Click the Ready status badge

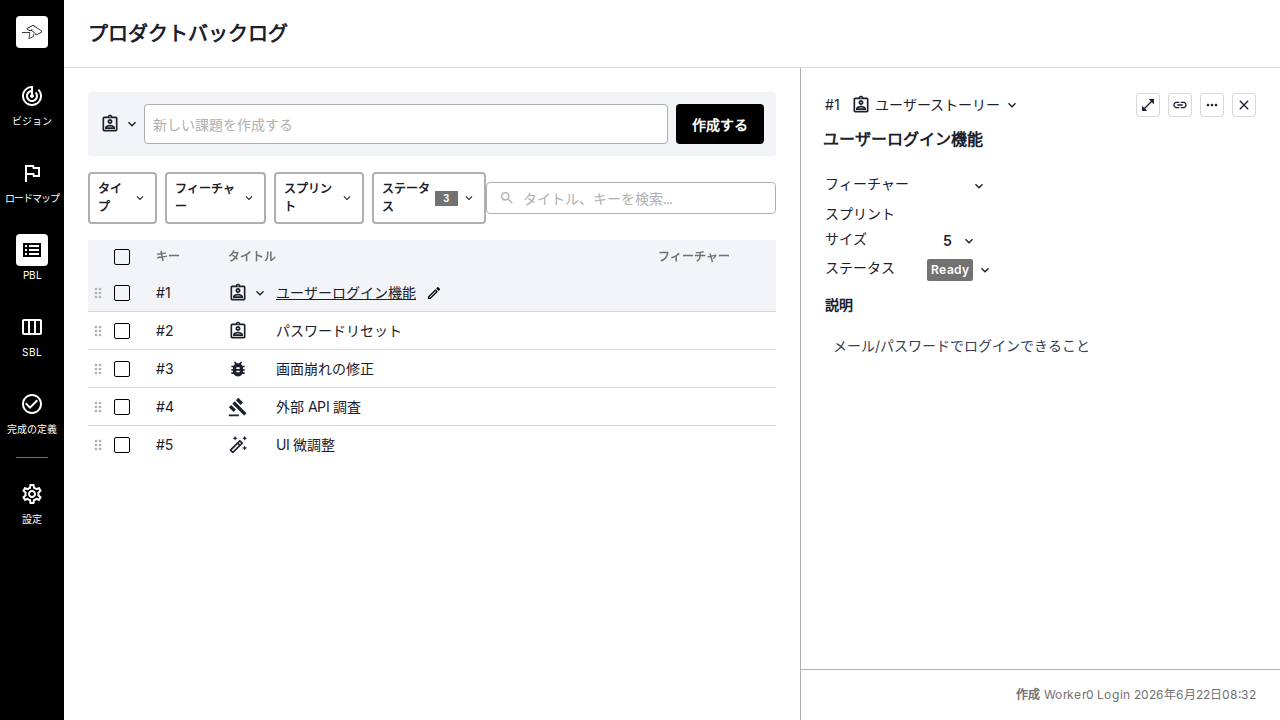[950, 270]
